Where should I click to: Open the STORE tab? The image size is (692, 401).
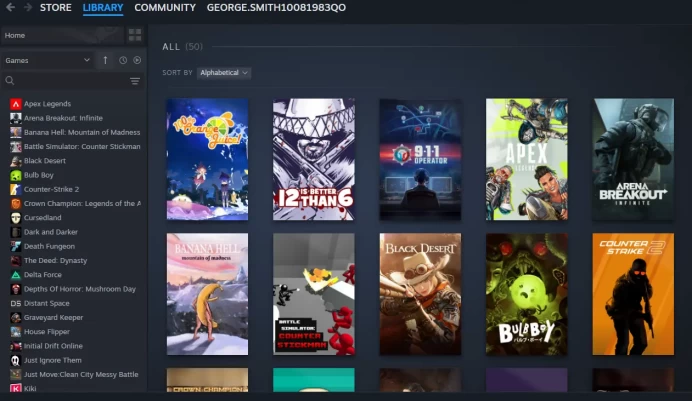(56, 7)
